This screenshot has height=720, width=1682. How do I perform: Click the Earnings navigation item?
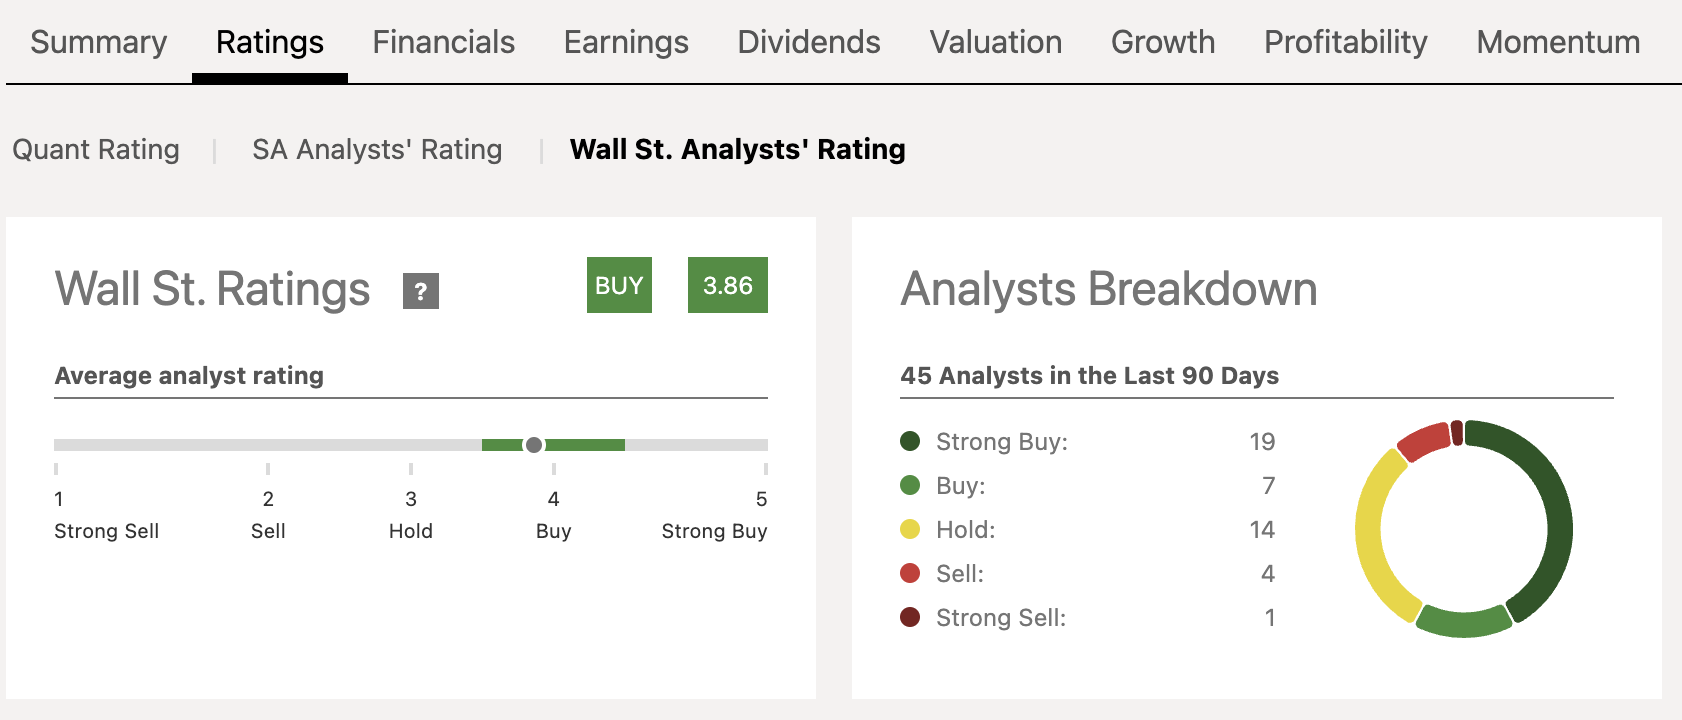[x=625, y=42]
